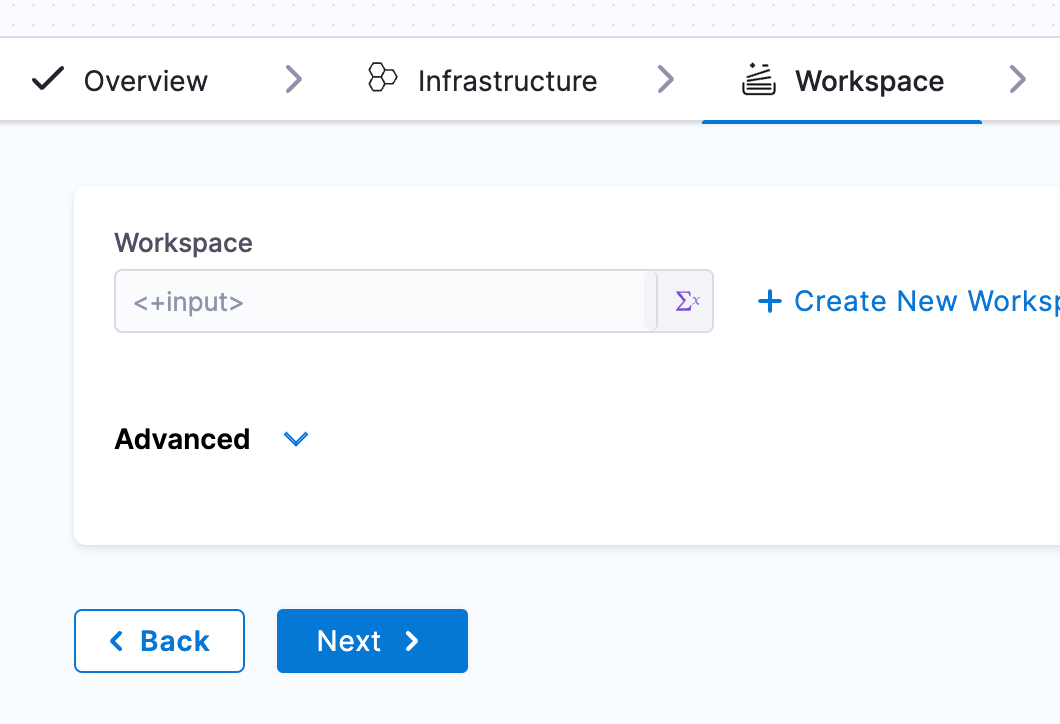The image size is (1060, 724).
Task: Go to the Infrastructure tab
Action: tap(507, 81)
